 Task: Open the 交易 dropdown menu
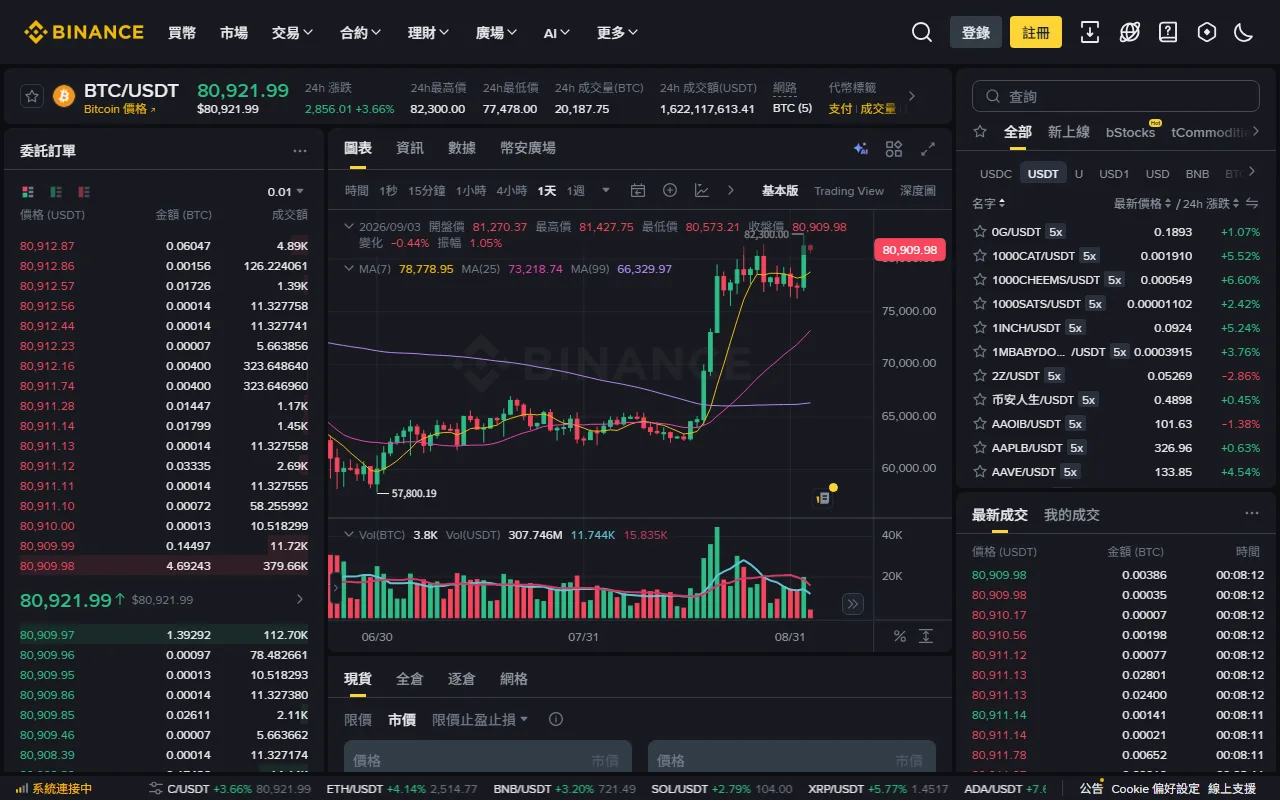coord(292,33)
